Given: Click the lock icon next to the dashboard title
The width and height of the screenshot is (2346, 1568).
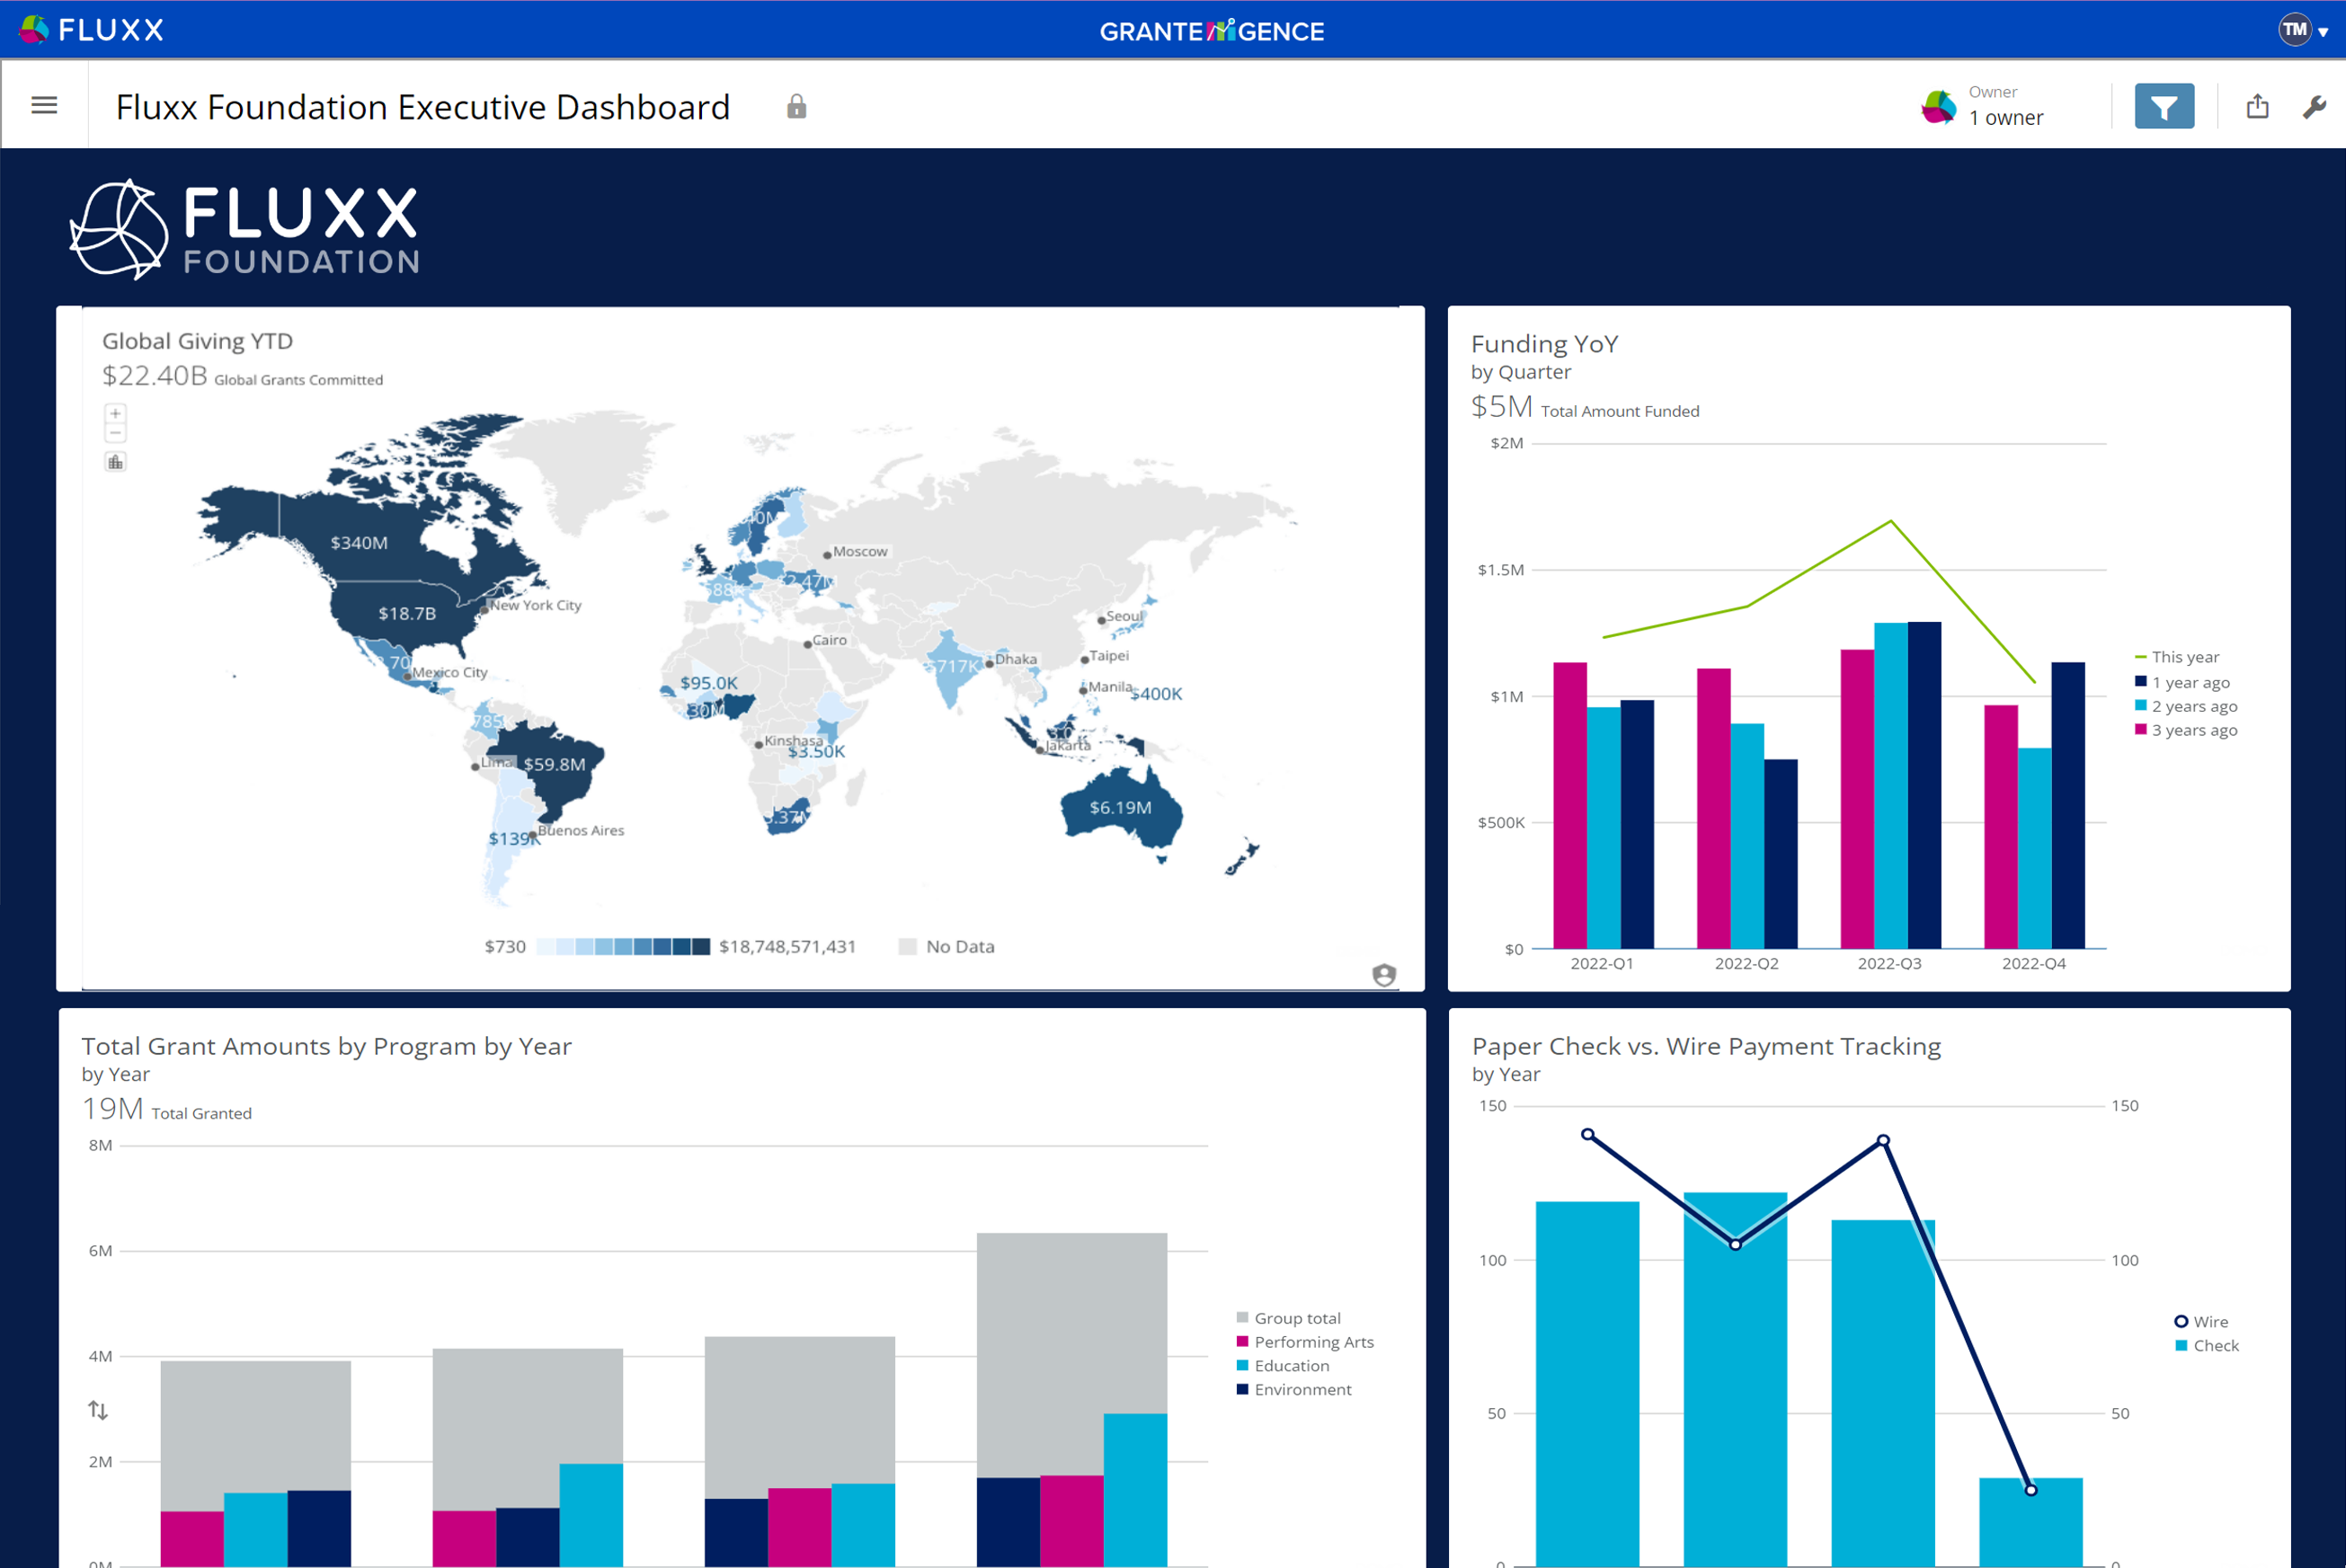Looking at the screenshot, I should pos(796,106).
